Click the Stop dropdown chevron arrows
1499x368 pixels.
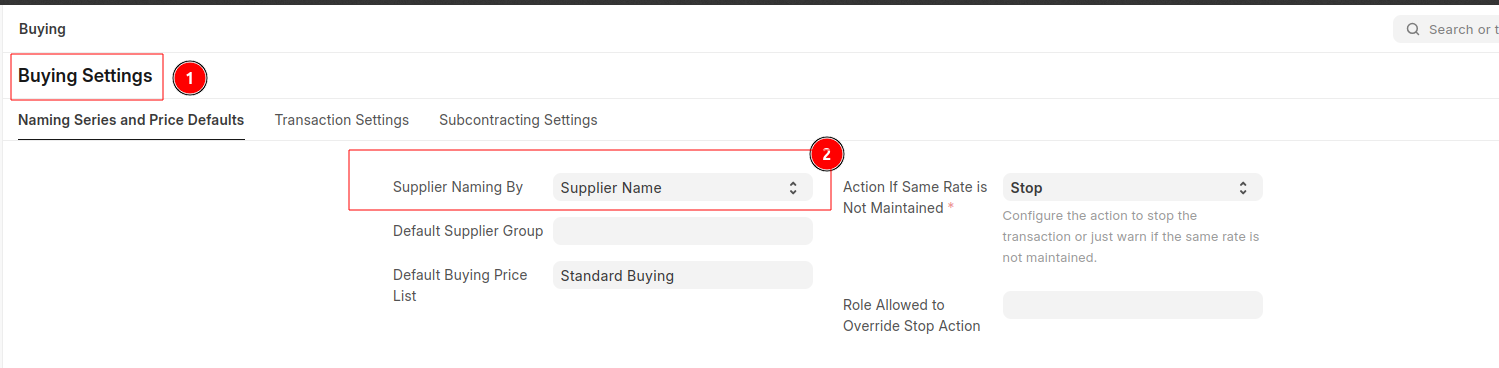click(1243, 187)
